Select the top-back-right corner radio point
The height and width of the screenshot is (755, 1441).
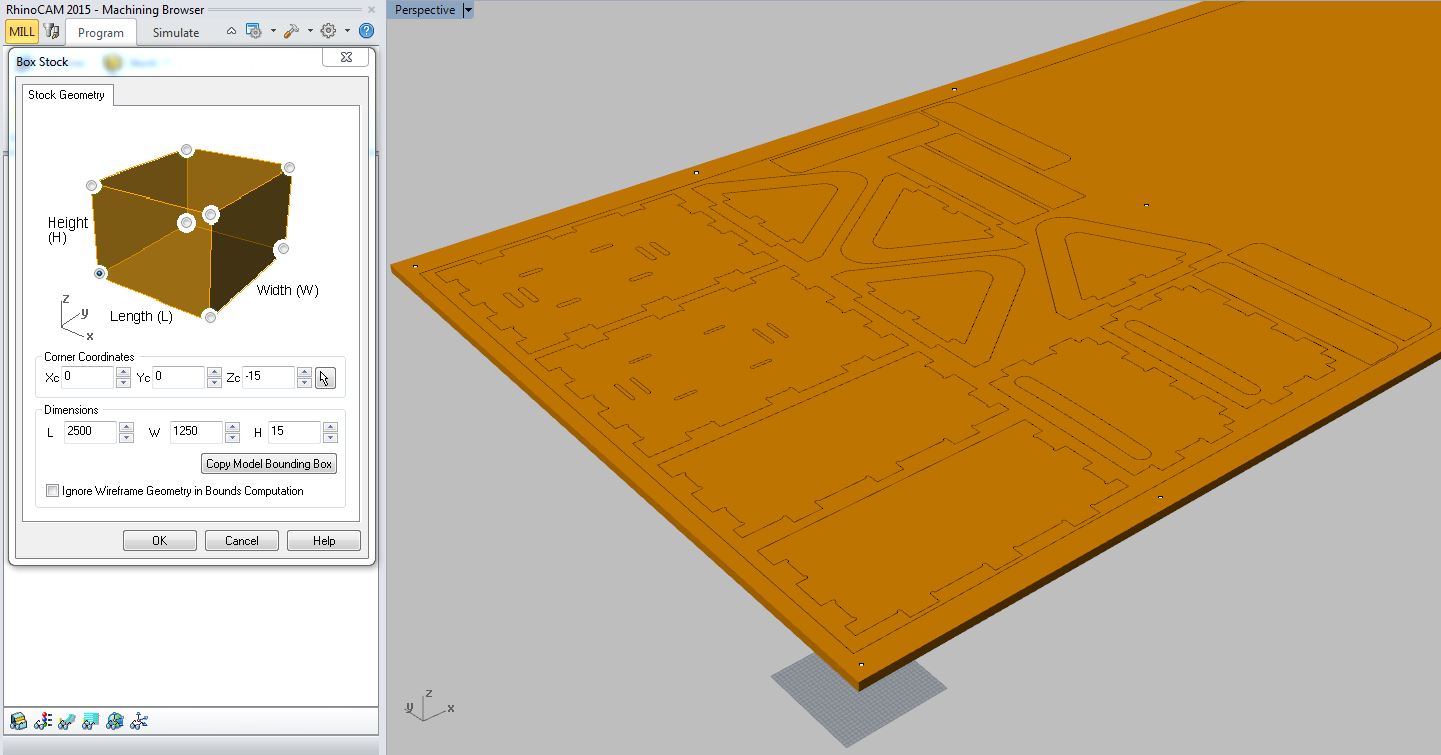(289, 167)
